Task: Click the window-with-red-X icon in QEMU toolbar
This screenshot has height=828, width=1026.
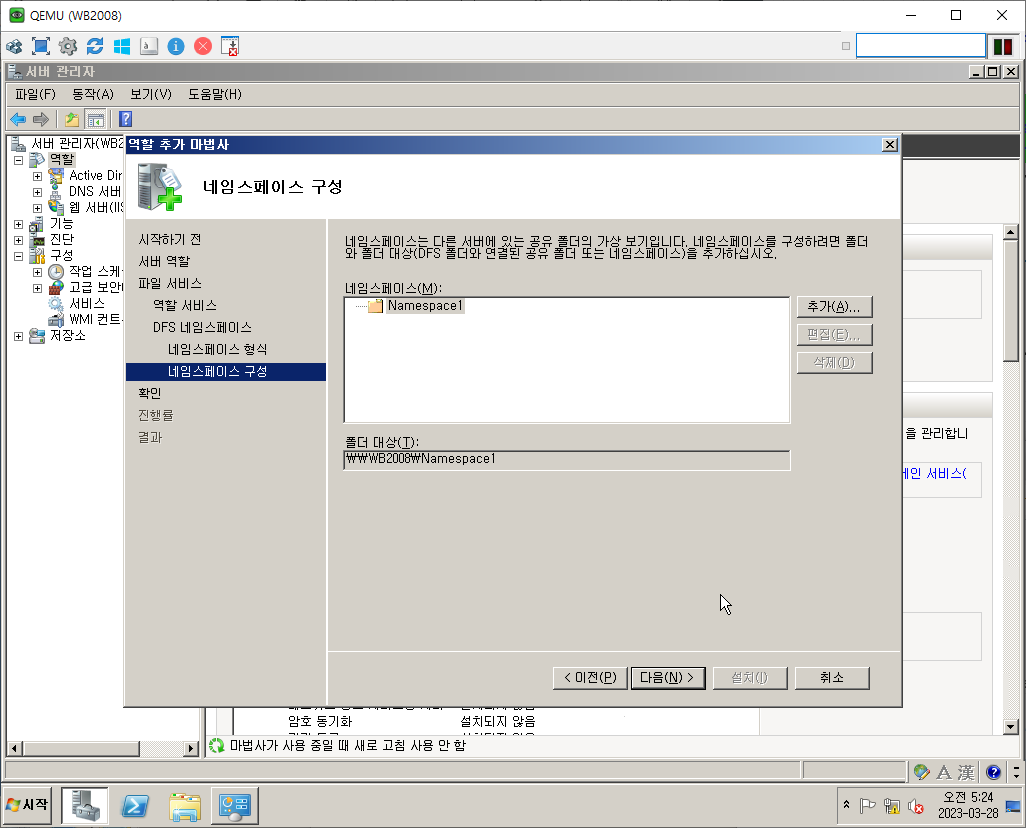Action: point(230,46)
